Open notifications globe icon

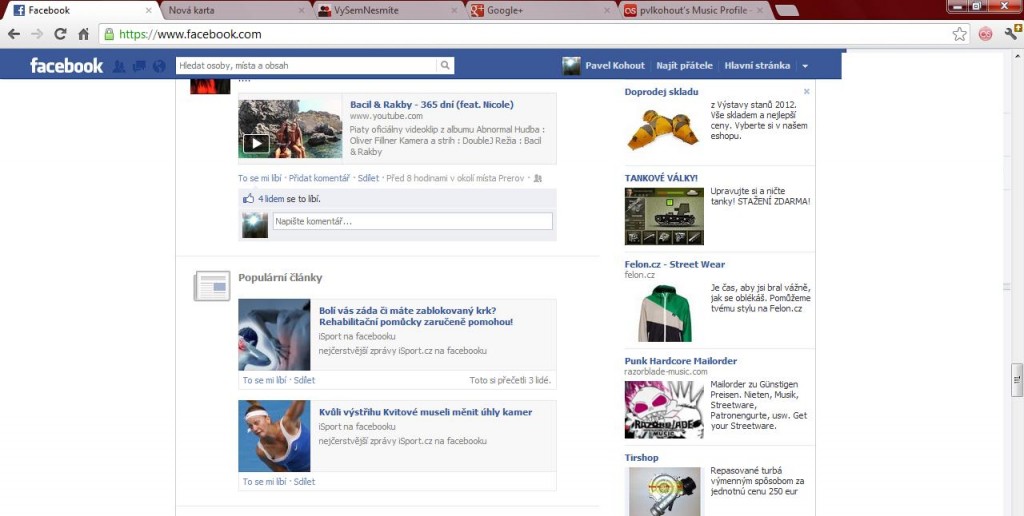pos(159,66)
